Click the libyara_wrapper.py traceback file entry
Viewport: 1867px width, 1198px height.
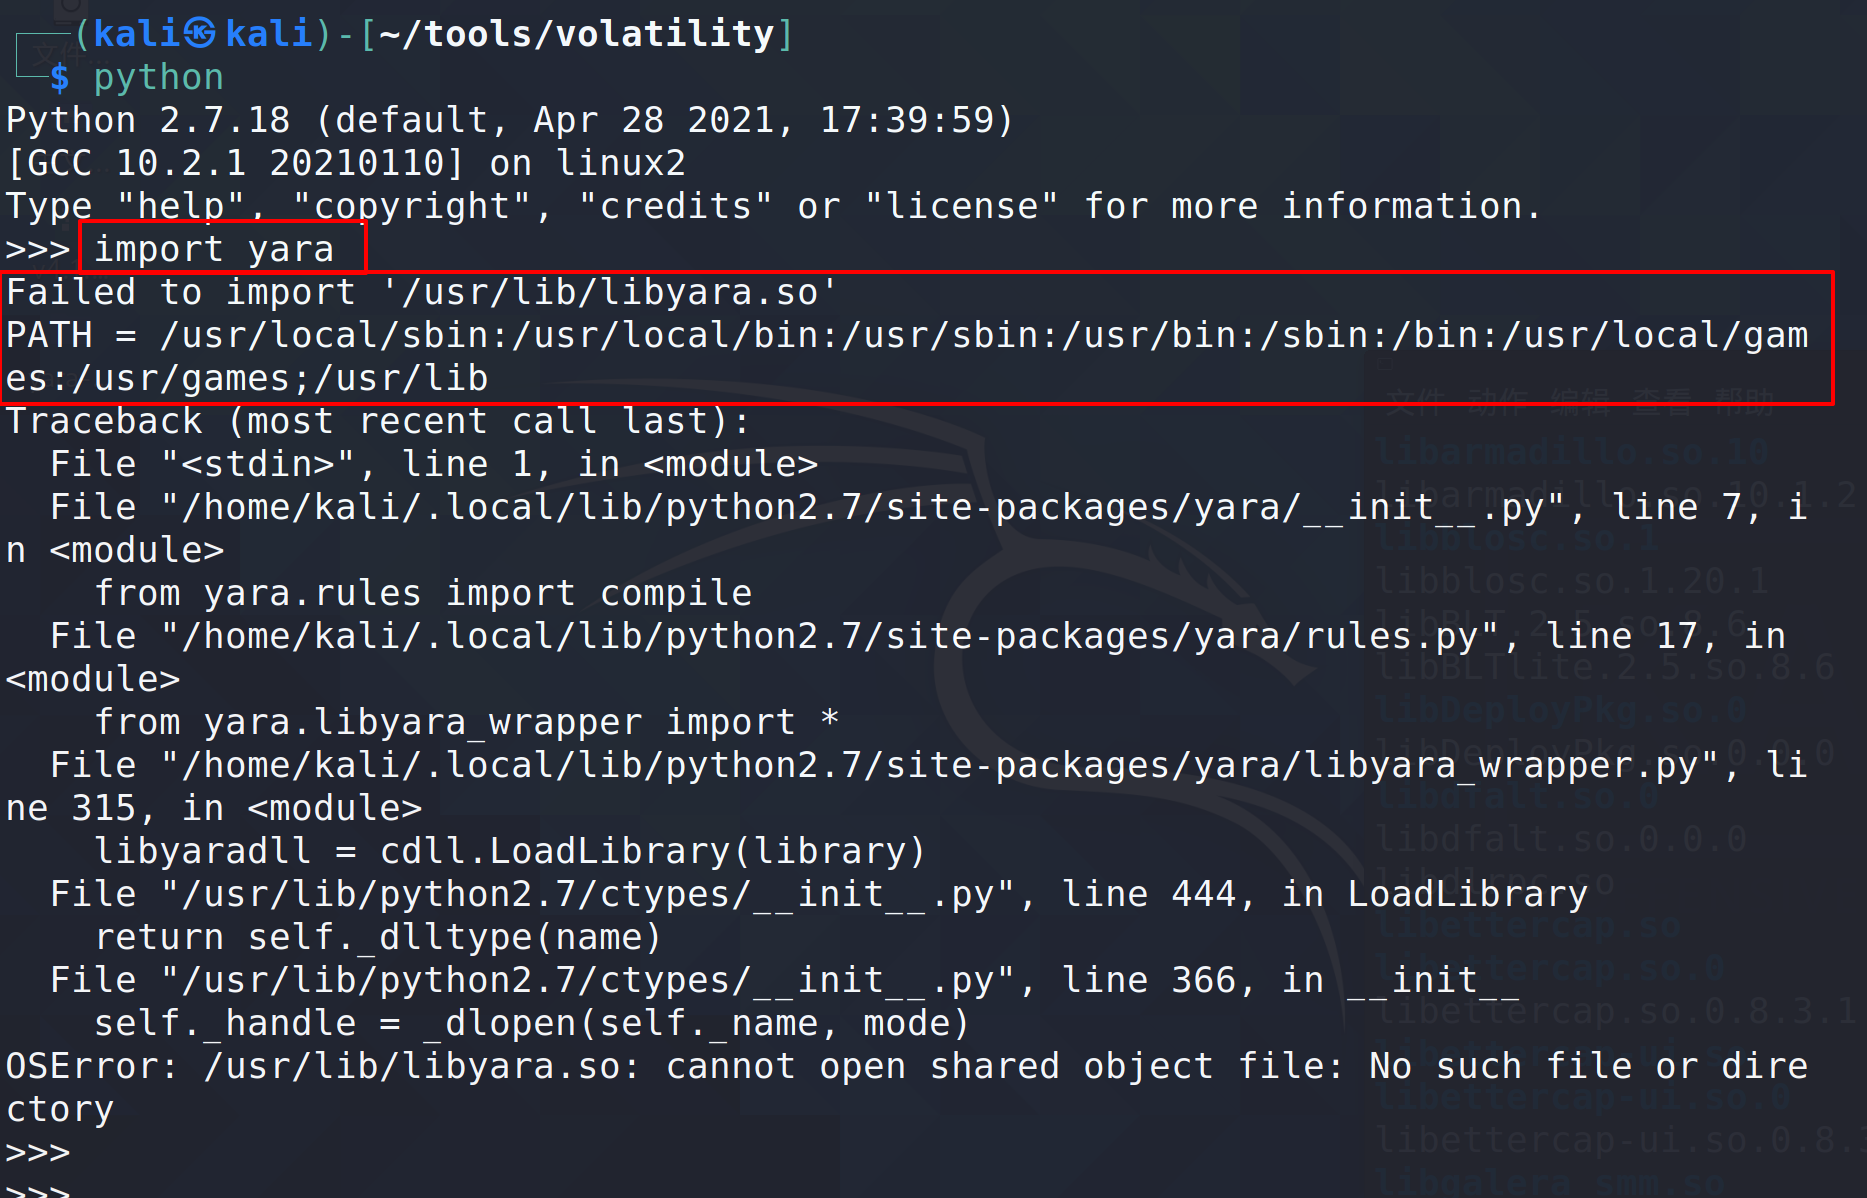(x=929, y=765)
